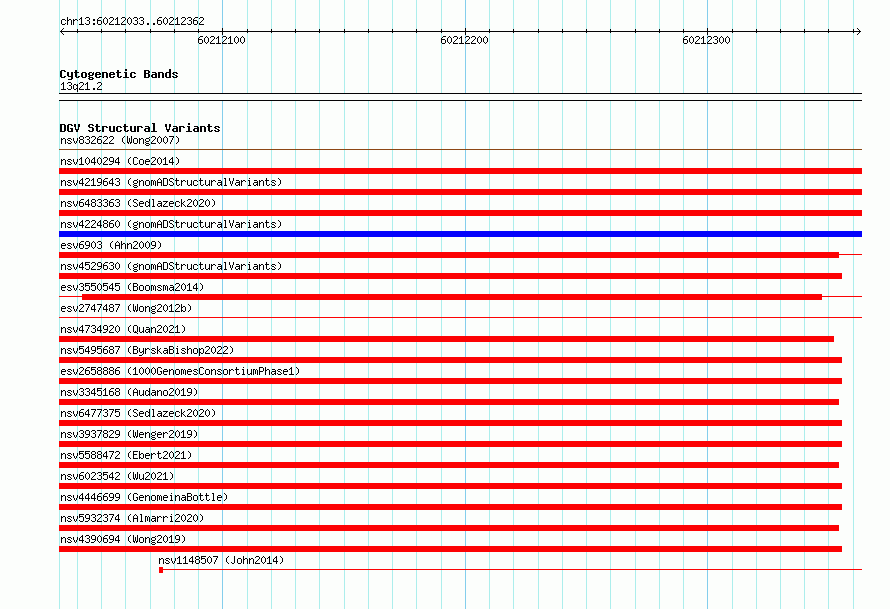890x609 pixels.
Task: Select nsv5588472 (Ebert2021) label
Action: (126, 455)
